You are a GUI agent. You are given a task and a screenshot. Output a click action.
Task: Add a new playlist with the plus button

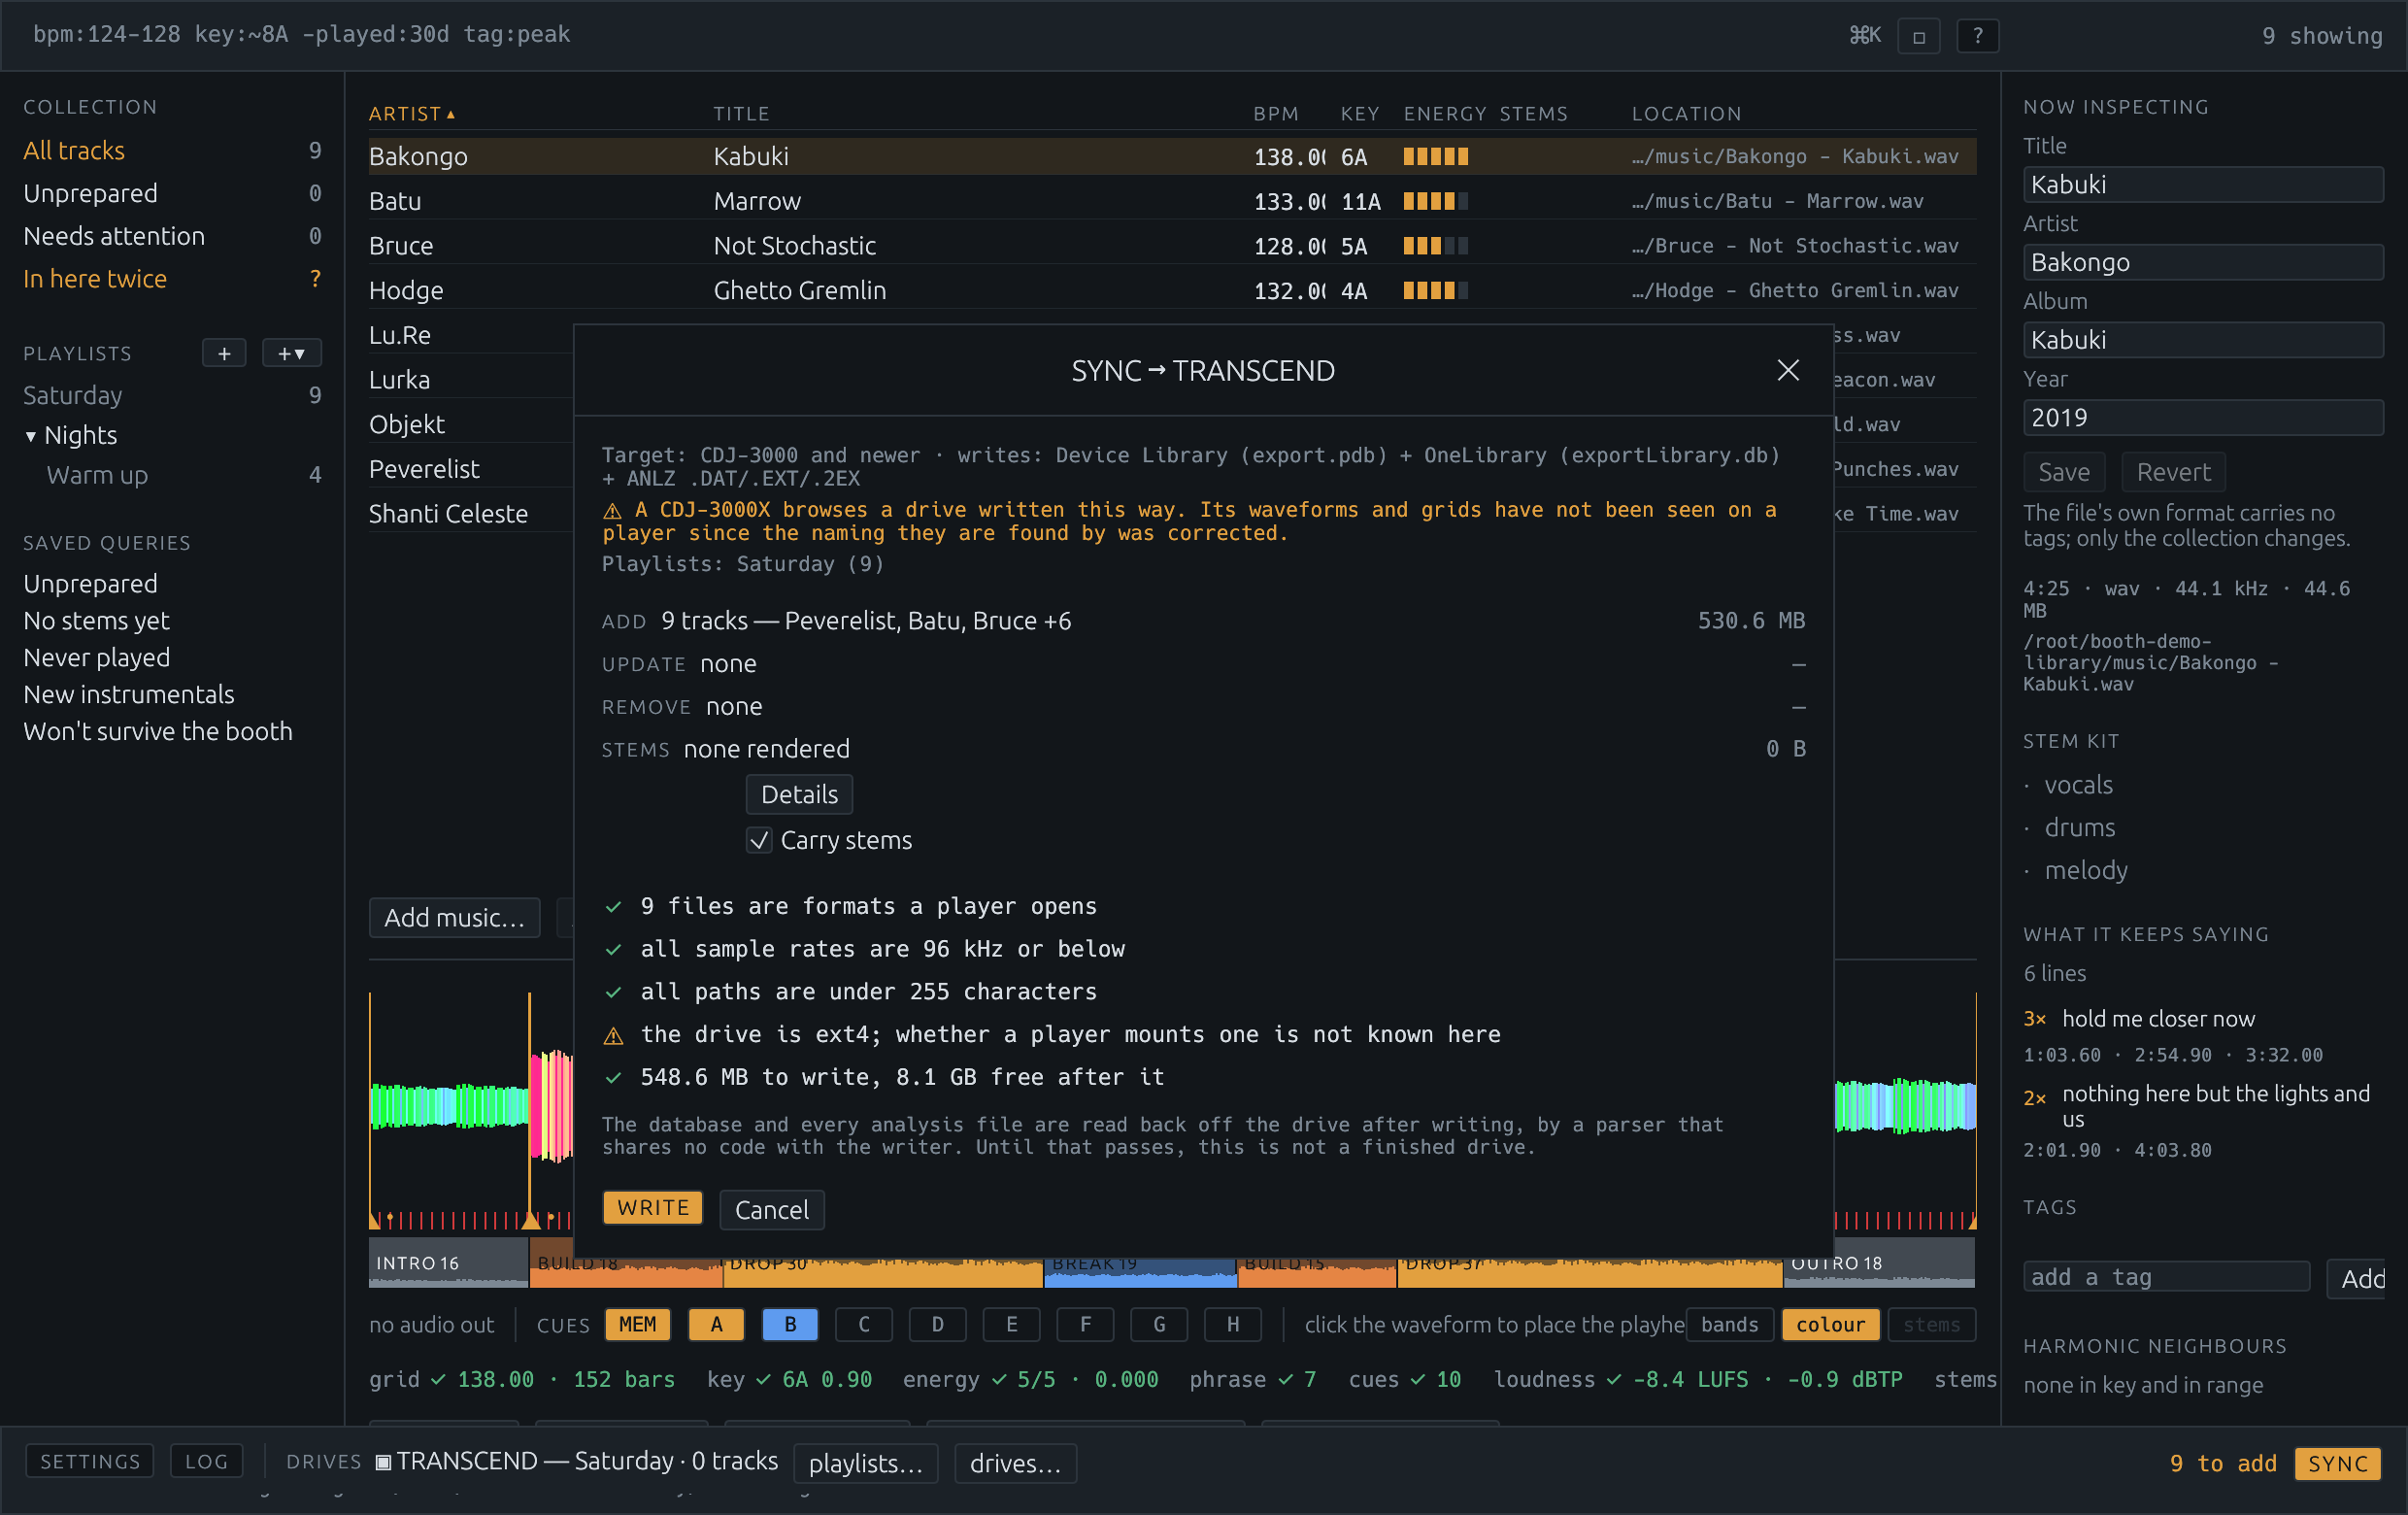pyautogui.click(x=224, y=353)
